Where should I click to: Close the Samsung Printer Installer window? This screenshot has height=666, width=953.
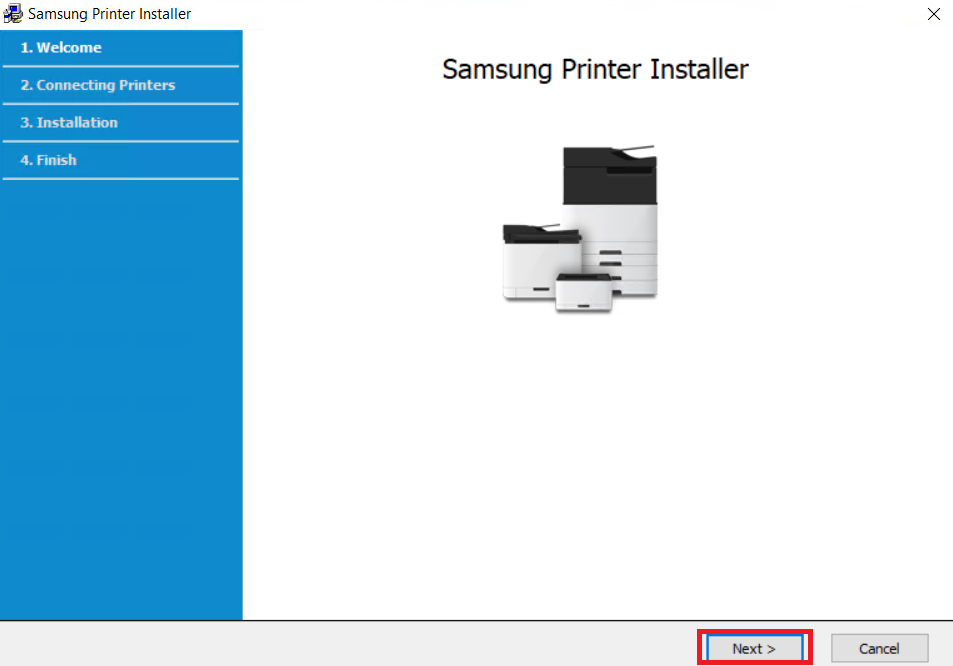pos(933,14)
